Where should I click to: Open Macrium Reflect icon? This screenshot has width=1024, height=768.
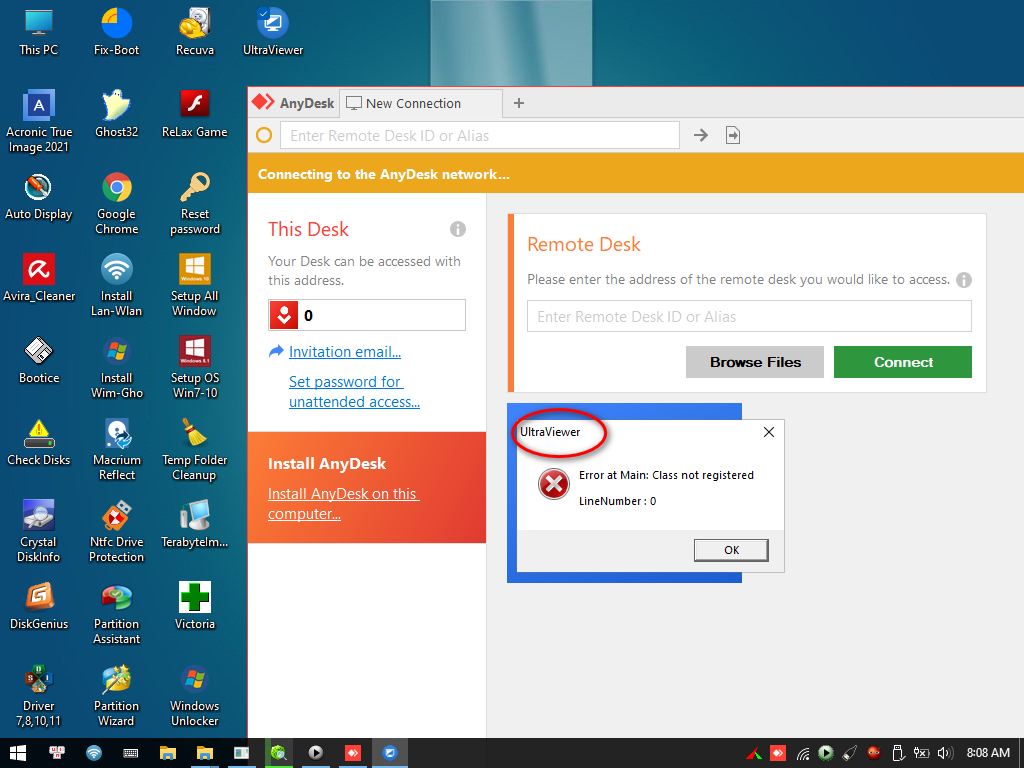pos(116,450)
